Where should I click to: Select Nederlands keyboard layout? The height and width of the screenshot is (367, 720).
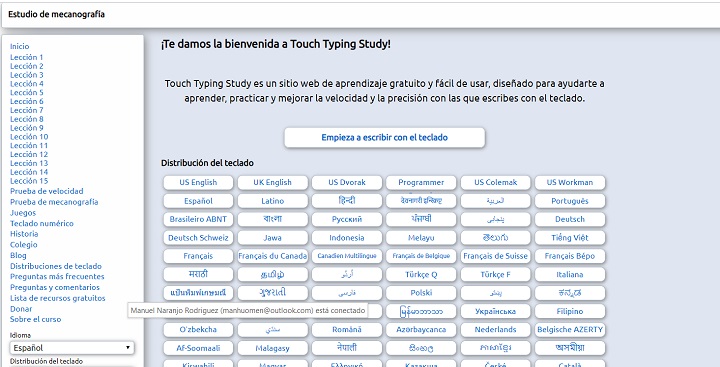495,329
